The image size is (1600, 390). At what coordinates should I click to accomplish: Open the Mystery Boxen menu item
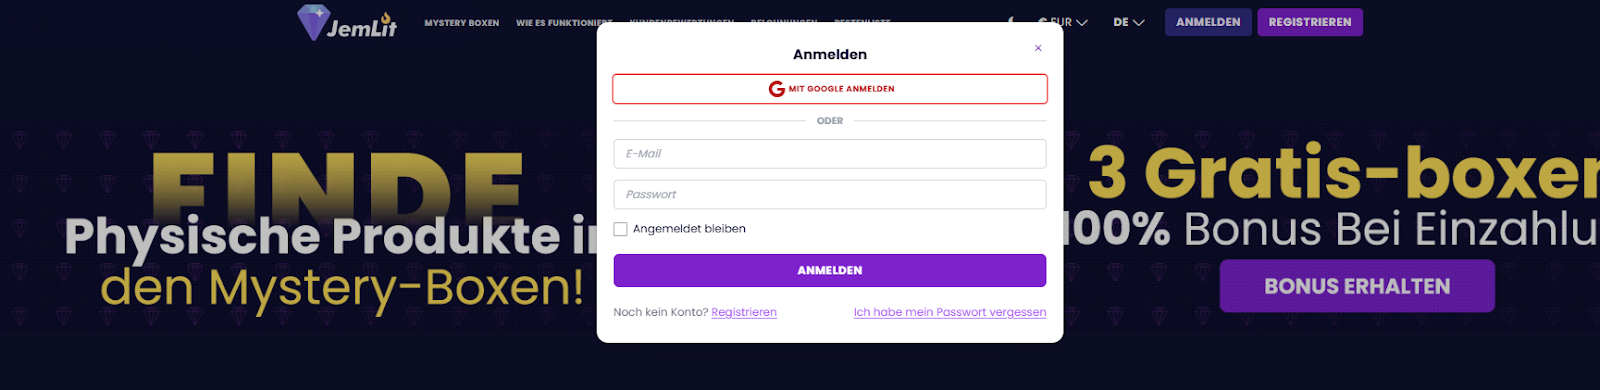click(461, 23)
